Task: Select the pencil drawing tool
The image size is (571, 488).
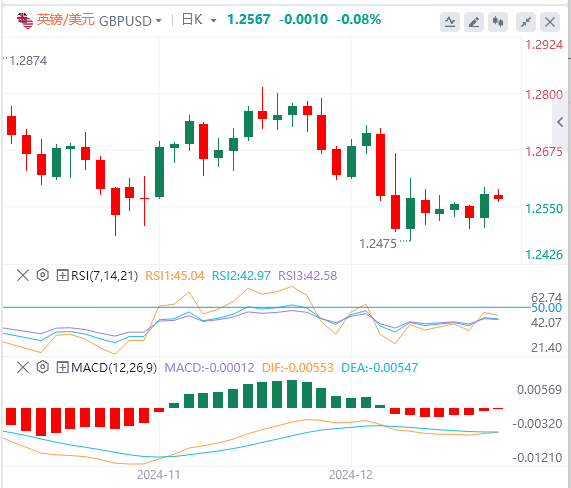Action: coord(474,22)
